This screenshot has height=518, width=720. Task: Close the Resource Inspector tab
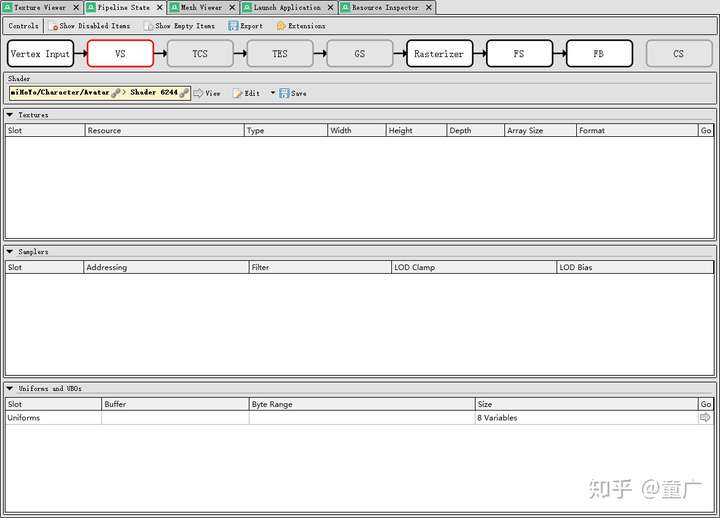pos(428,7)
